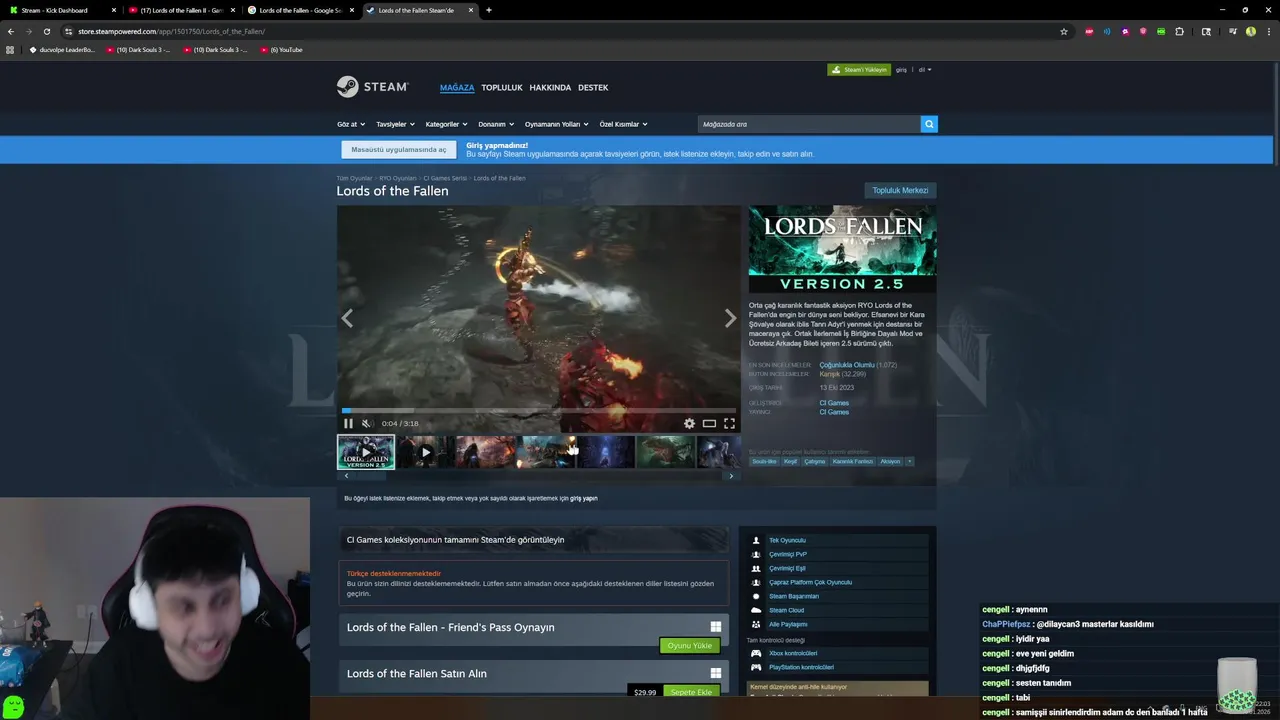Open Çevrimiçi Eşli feature link
This screenshot has height=720, width=1280.
(x=787, y=568)
